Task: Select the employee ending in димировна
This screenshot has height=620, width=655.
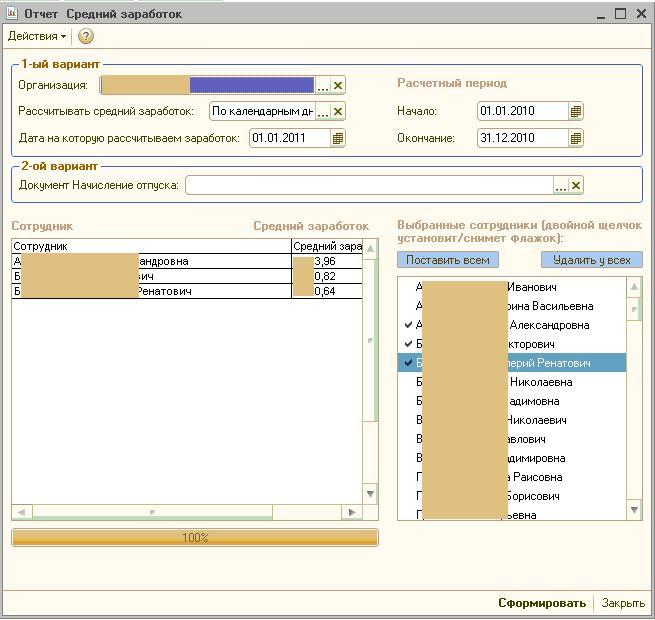Action: [512, 458]
